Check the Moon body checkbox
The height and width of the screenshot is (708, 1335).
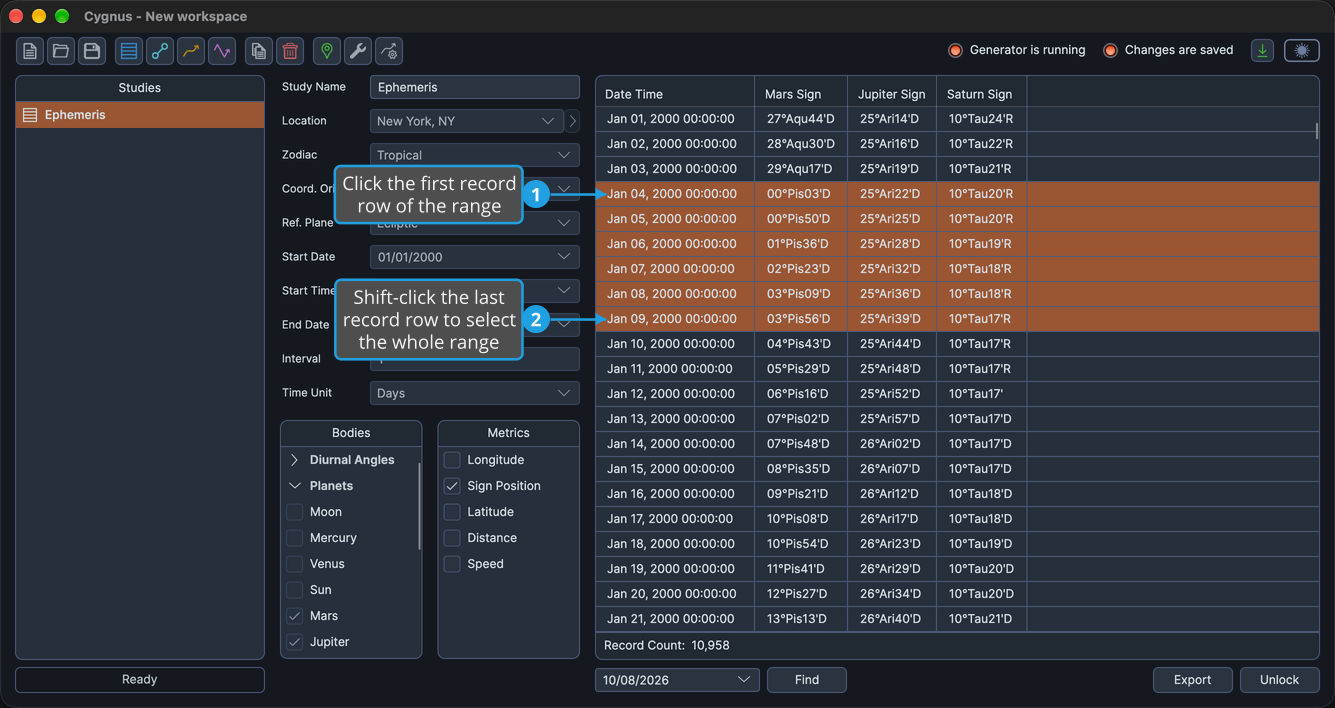point(295,512)
